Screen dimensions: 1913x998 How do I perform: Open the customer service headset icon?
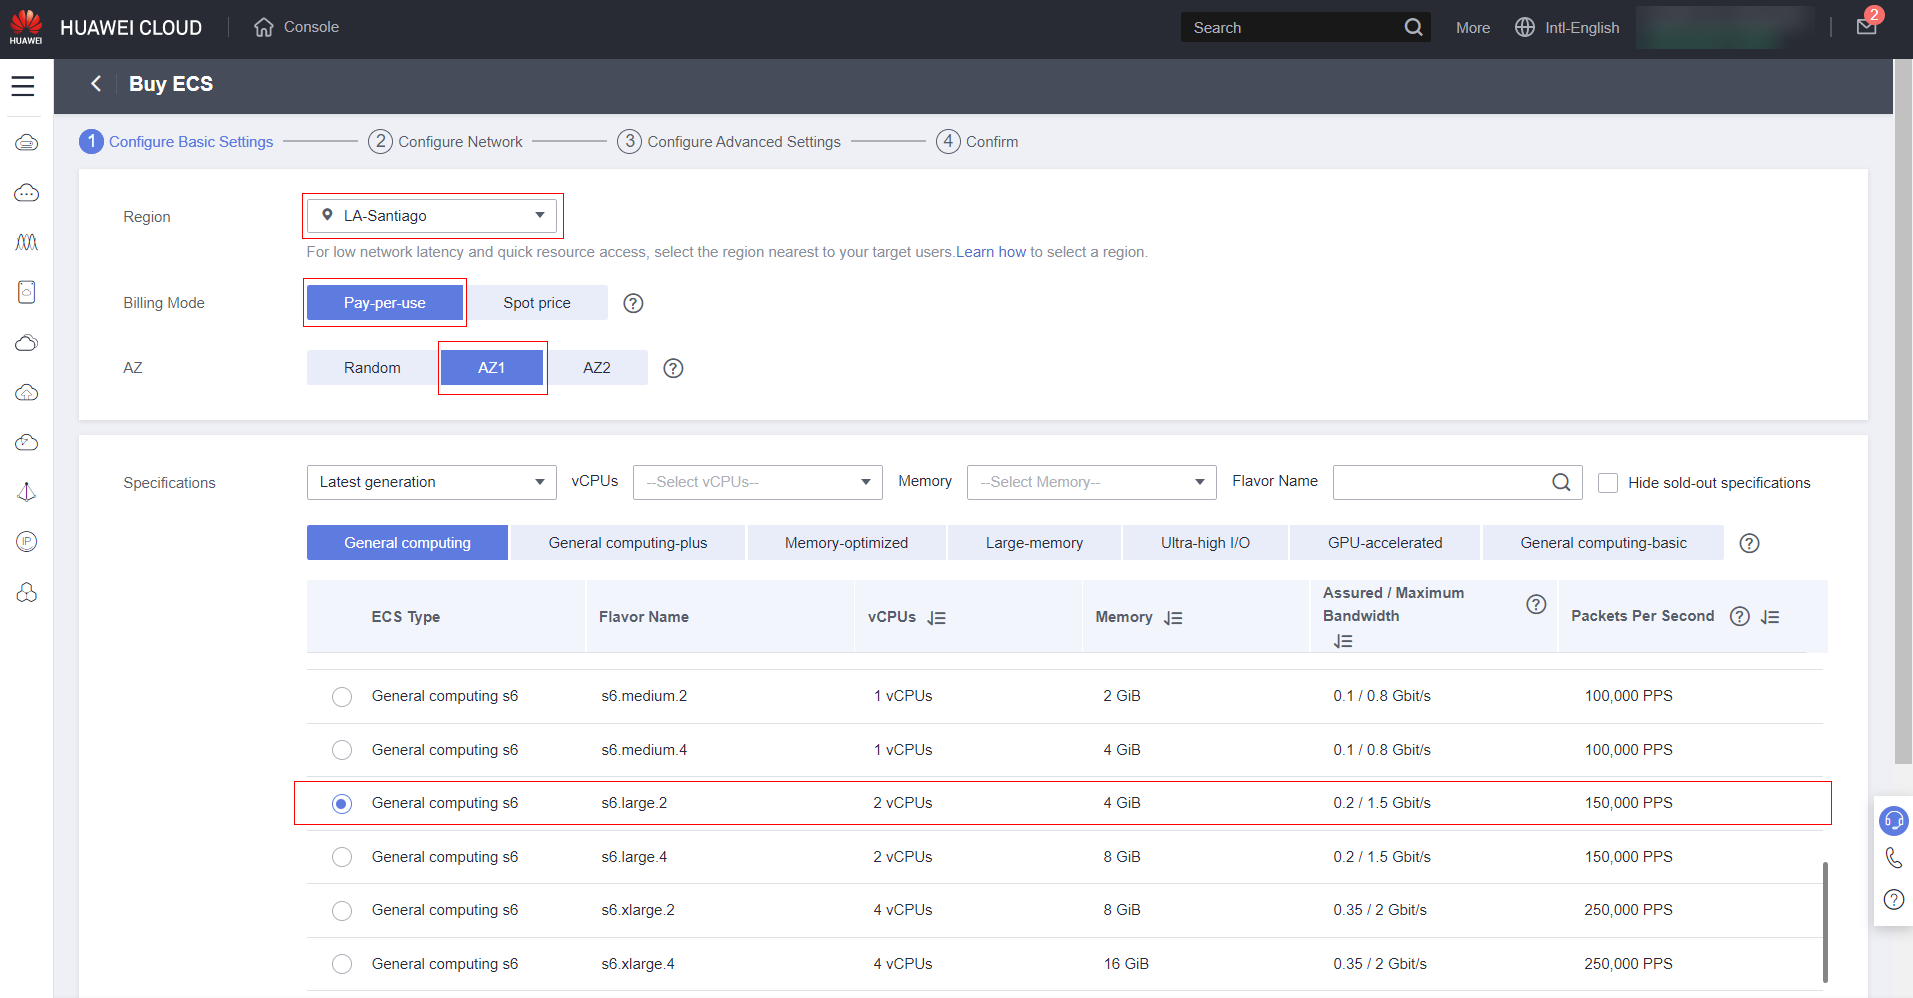(1893, 821)
